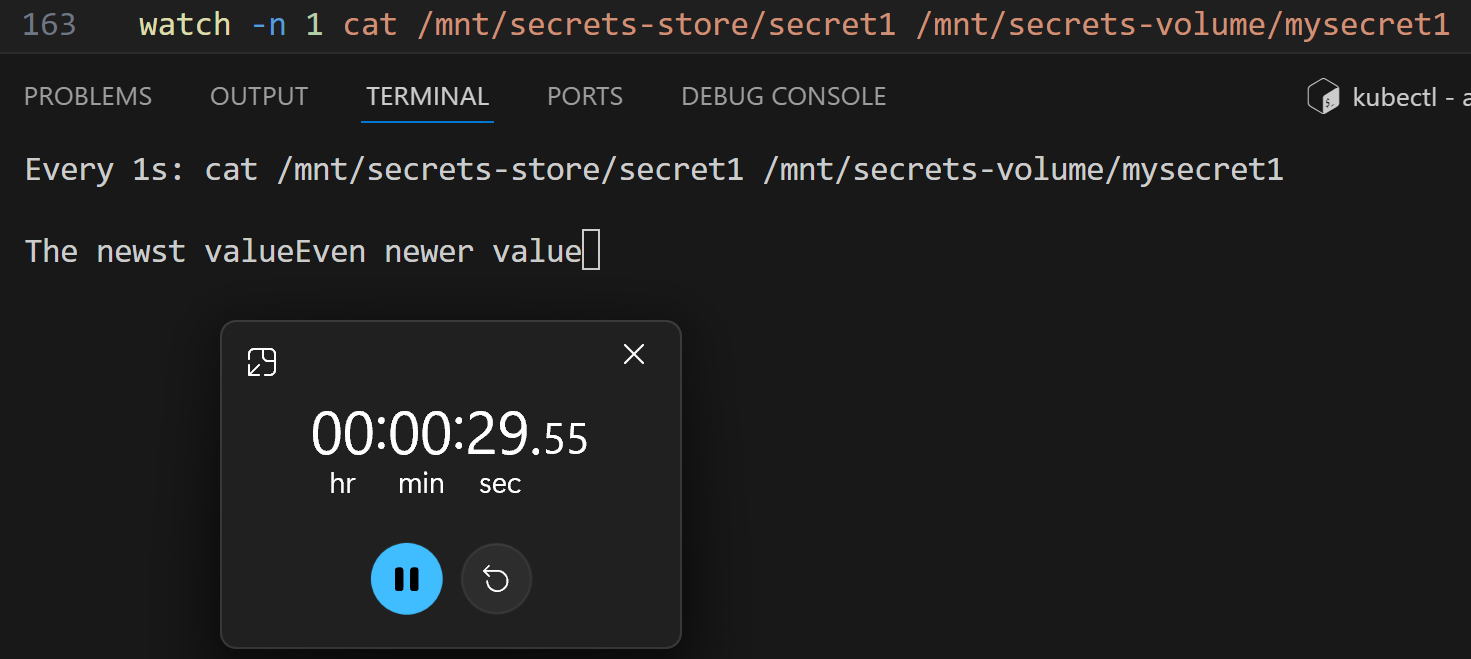Open the OUTPUT panel tab

(259, 97)
